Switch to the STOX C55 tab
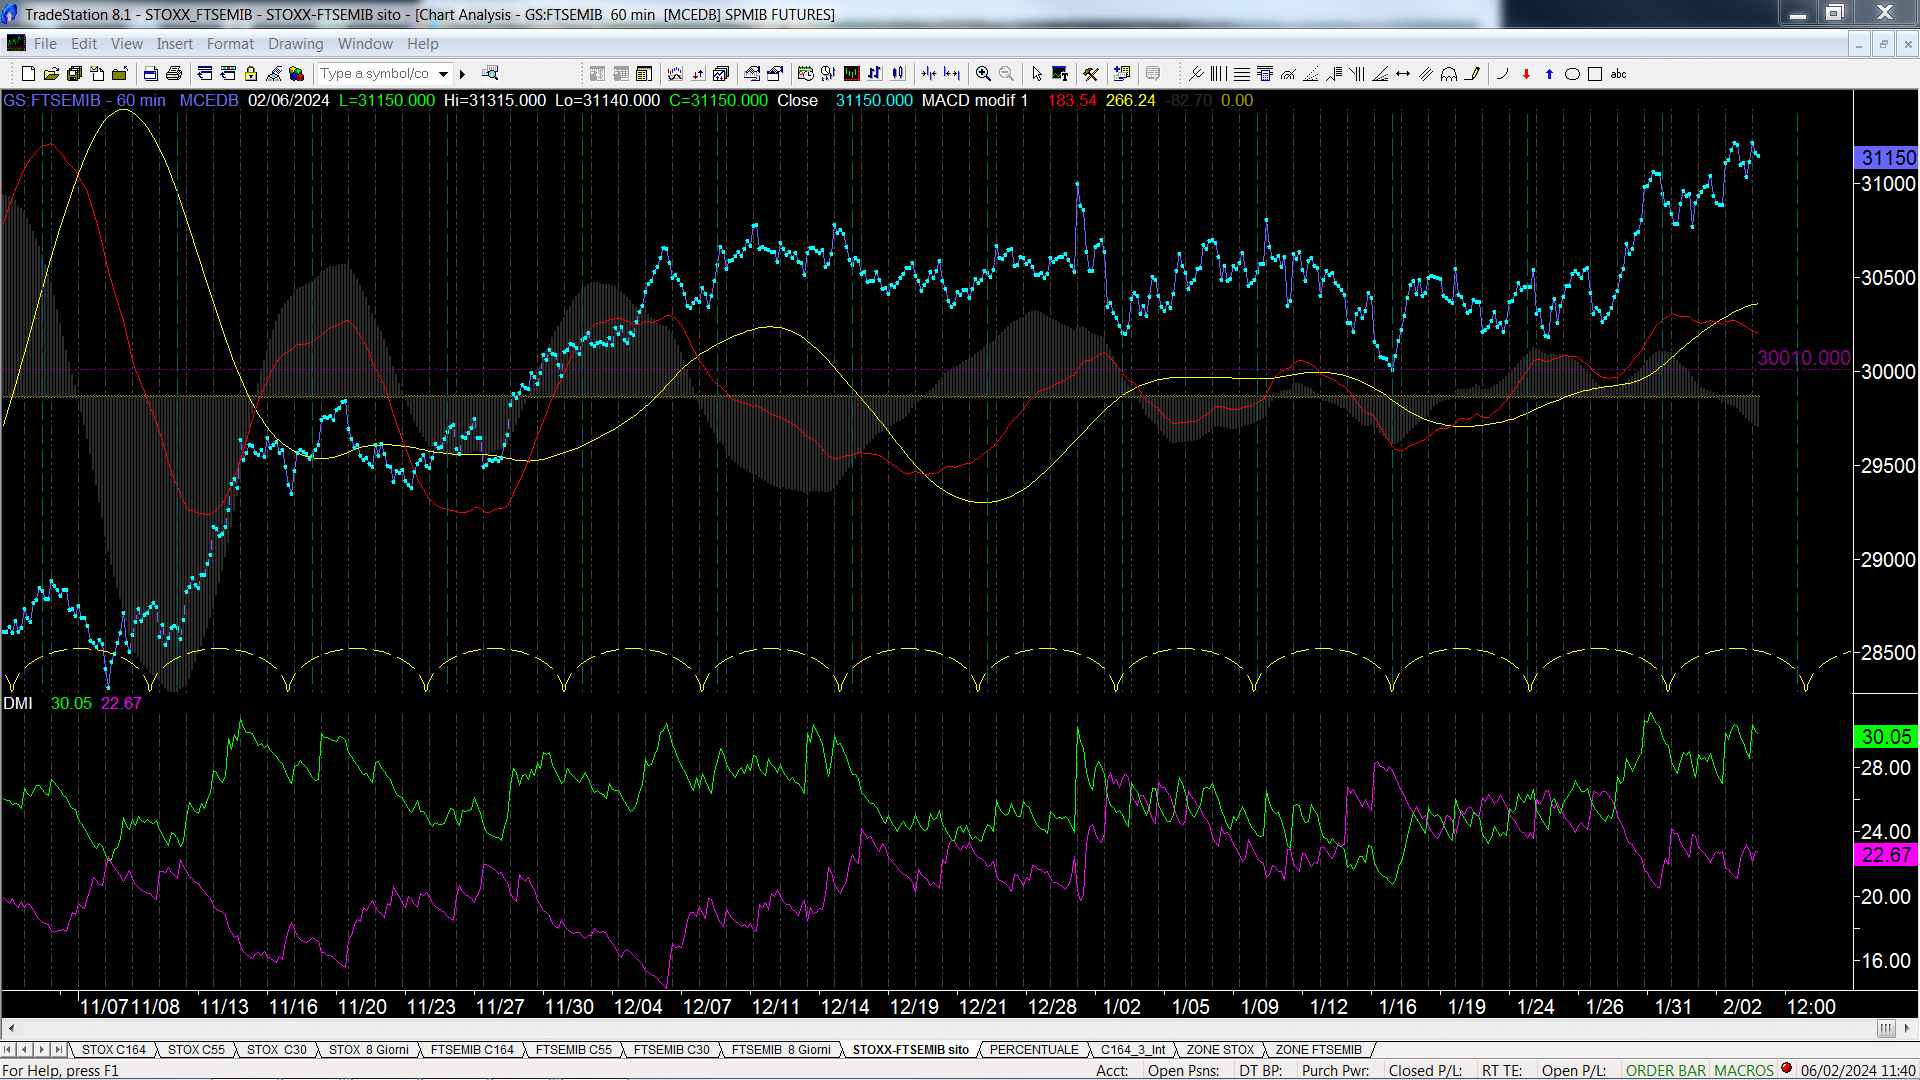Screen dimensions: 1920x1080 coord(196,1049)
